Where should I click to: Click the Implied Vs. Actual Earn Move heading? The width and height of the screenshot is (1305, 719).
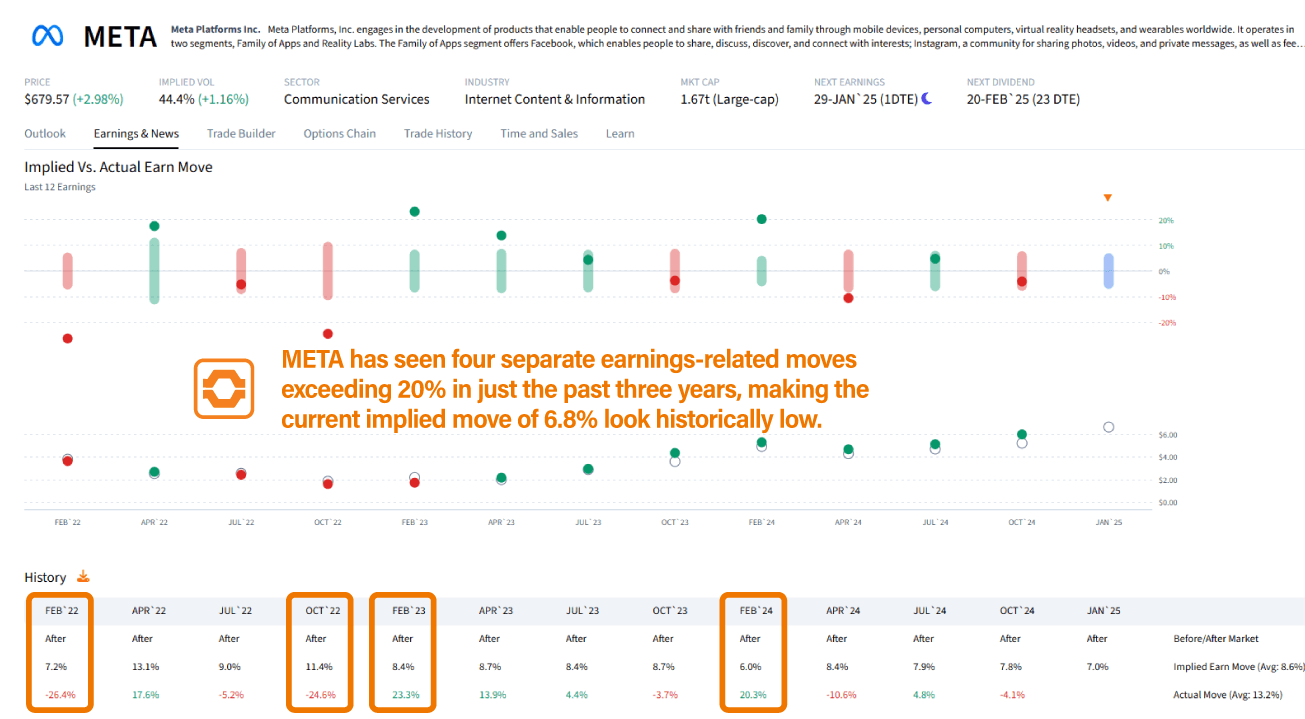118,167
